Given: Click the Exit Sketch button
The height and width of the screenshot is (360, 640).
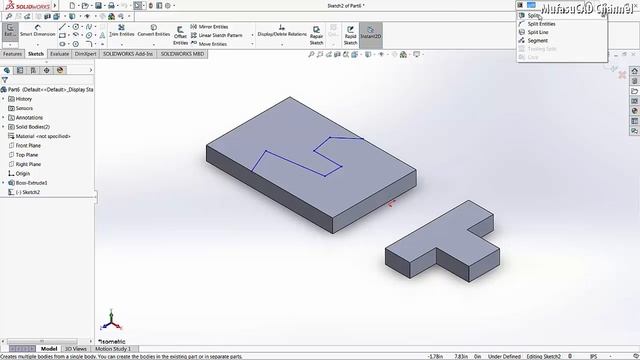Looking at the screenshot, I should (x=10, y=31).
